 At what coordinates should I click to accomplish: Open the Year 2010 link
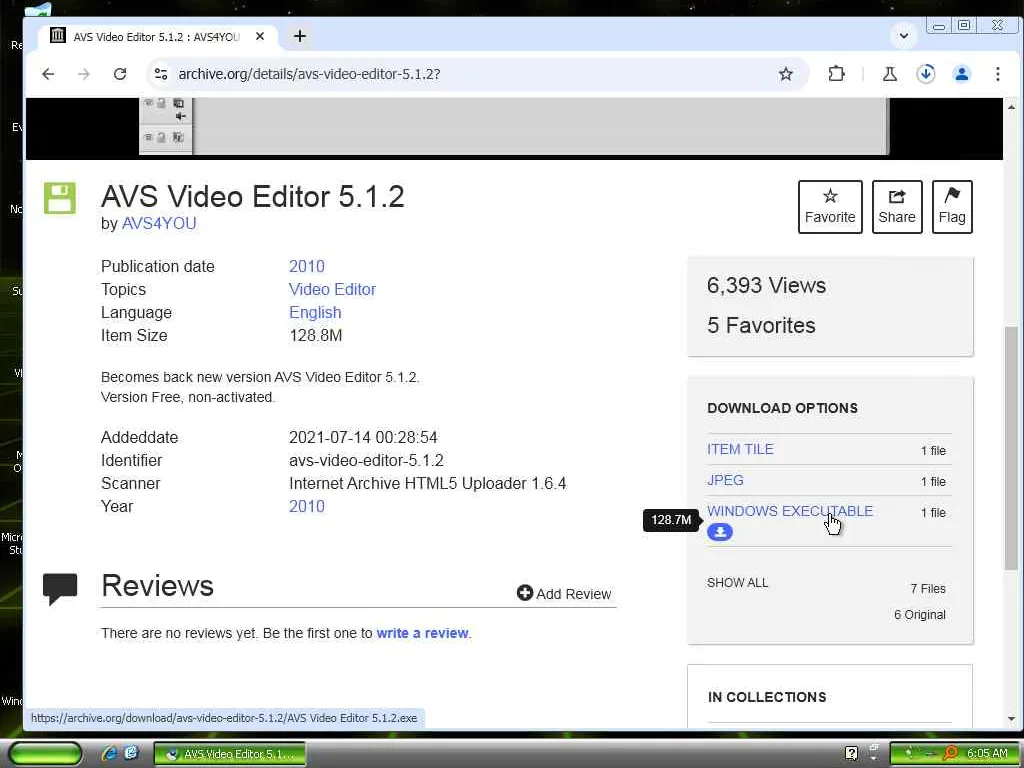(x=306, y=506)
